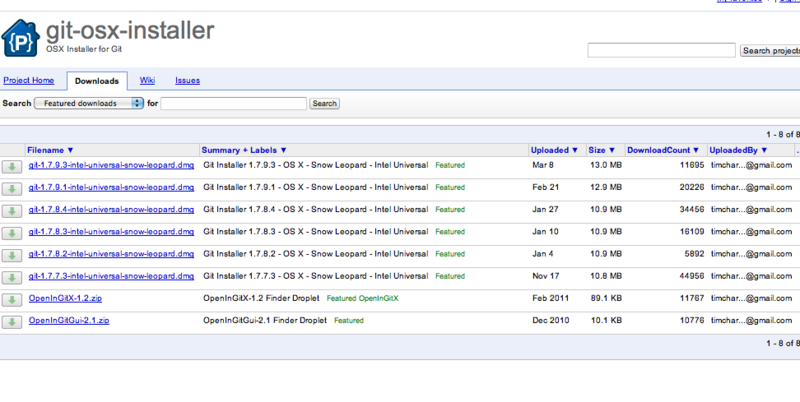800x402 pixels.
Task: Download arrow for OpenInGitGui-2.1.zip
Action: coord(12,322)
